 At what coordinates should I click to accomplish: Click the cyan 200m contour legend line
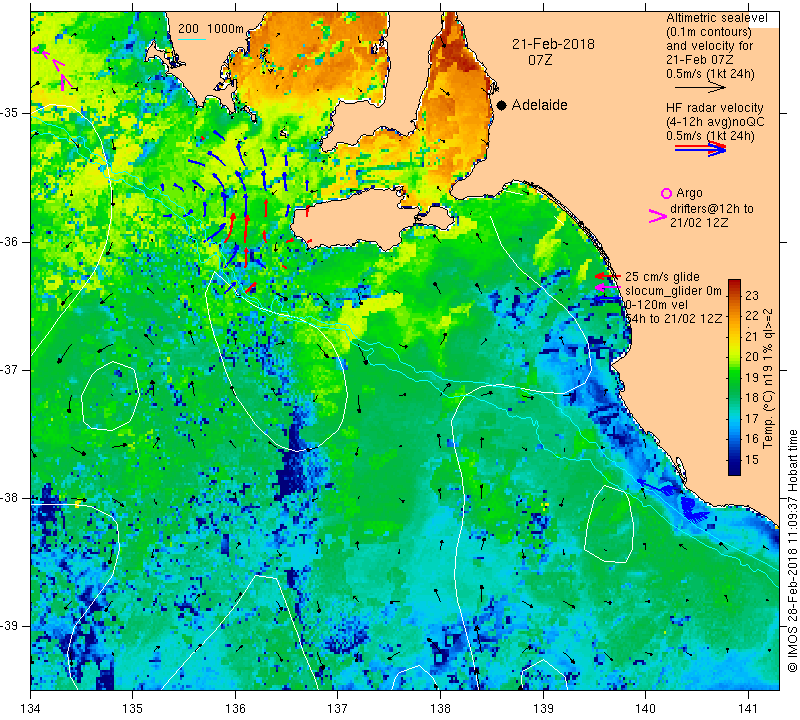coord(191,39)
